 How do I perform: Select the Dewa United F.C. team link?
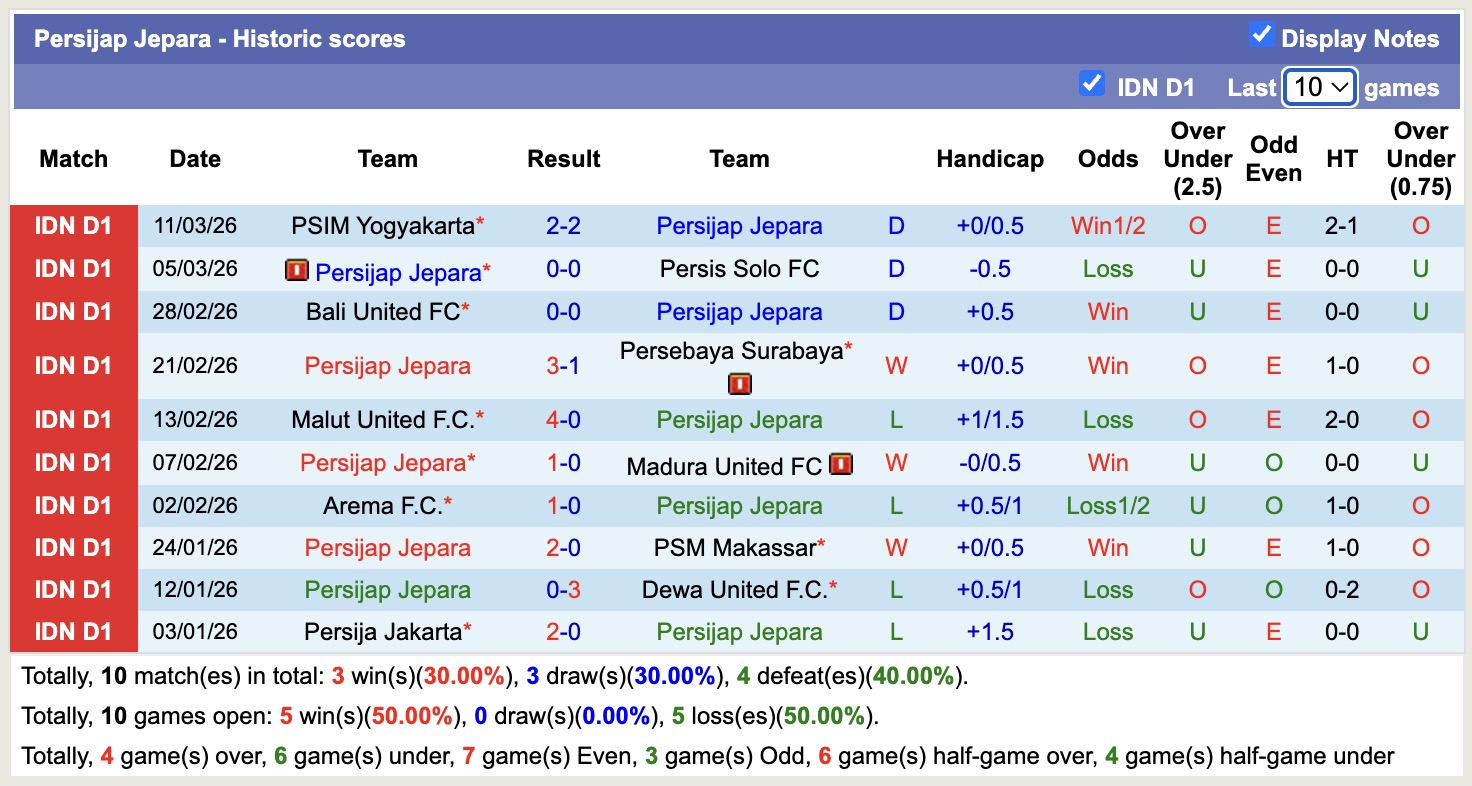point(734,590)
